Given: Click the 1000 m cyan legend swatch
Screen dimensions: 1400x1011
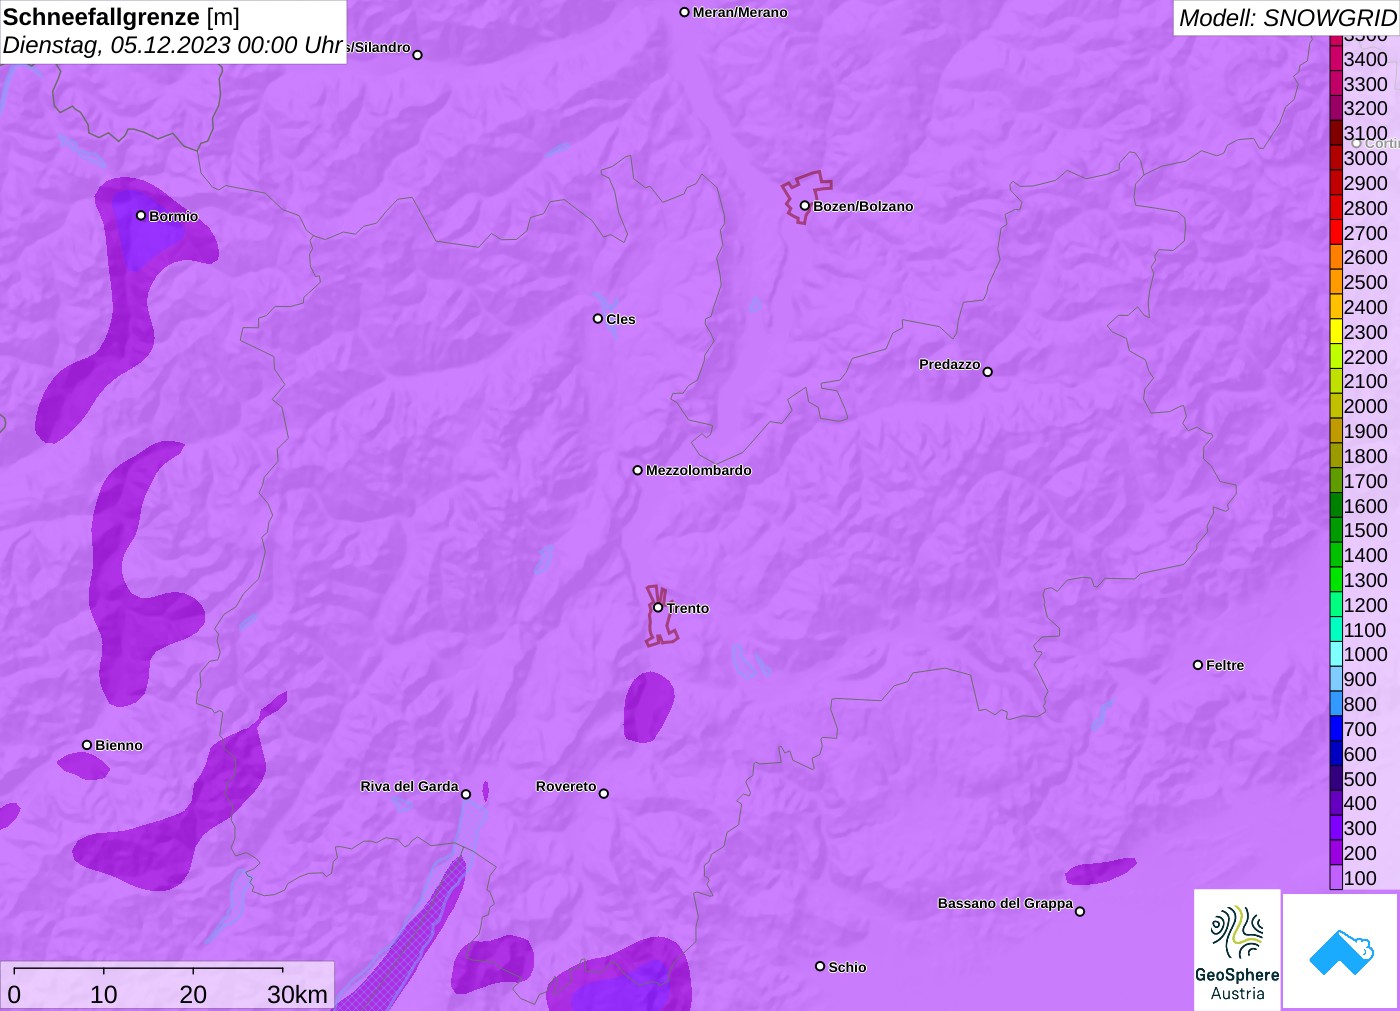Looking at the screenshot, I should click(1336, 654).
